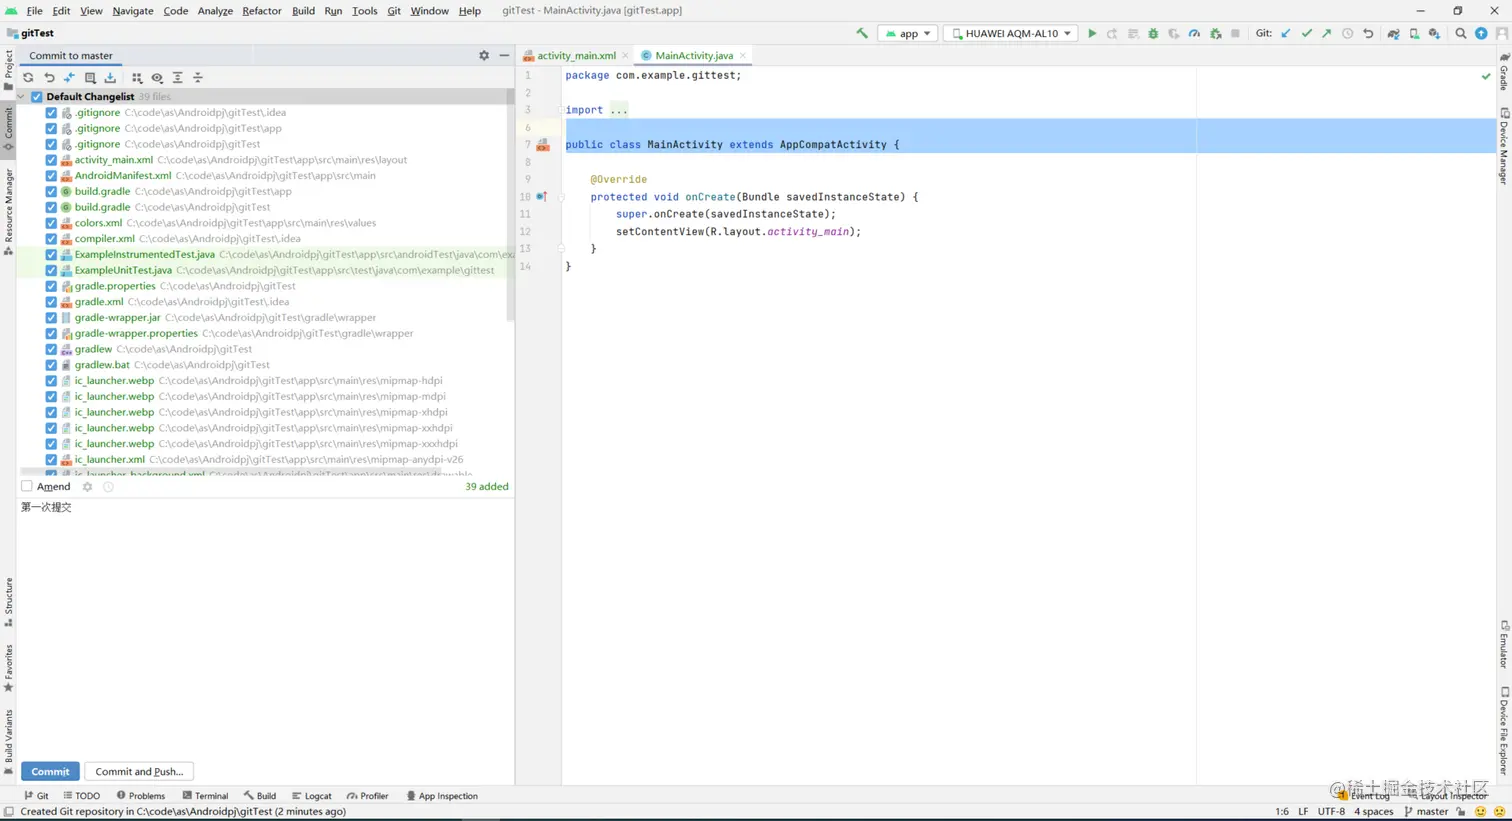This screenshot has height=821, width=1512.
Task: Enable the Amend checkbox
Action: click(27, 487)
